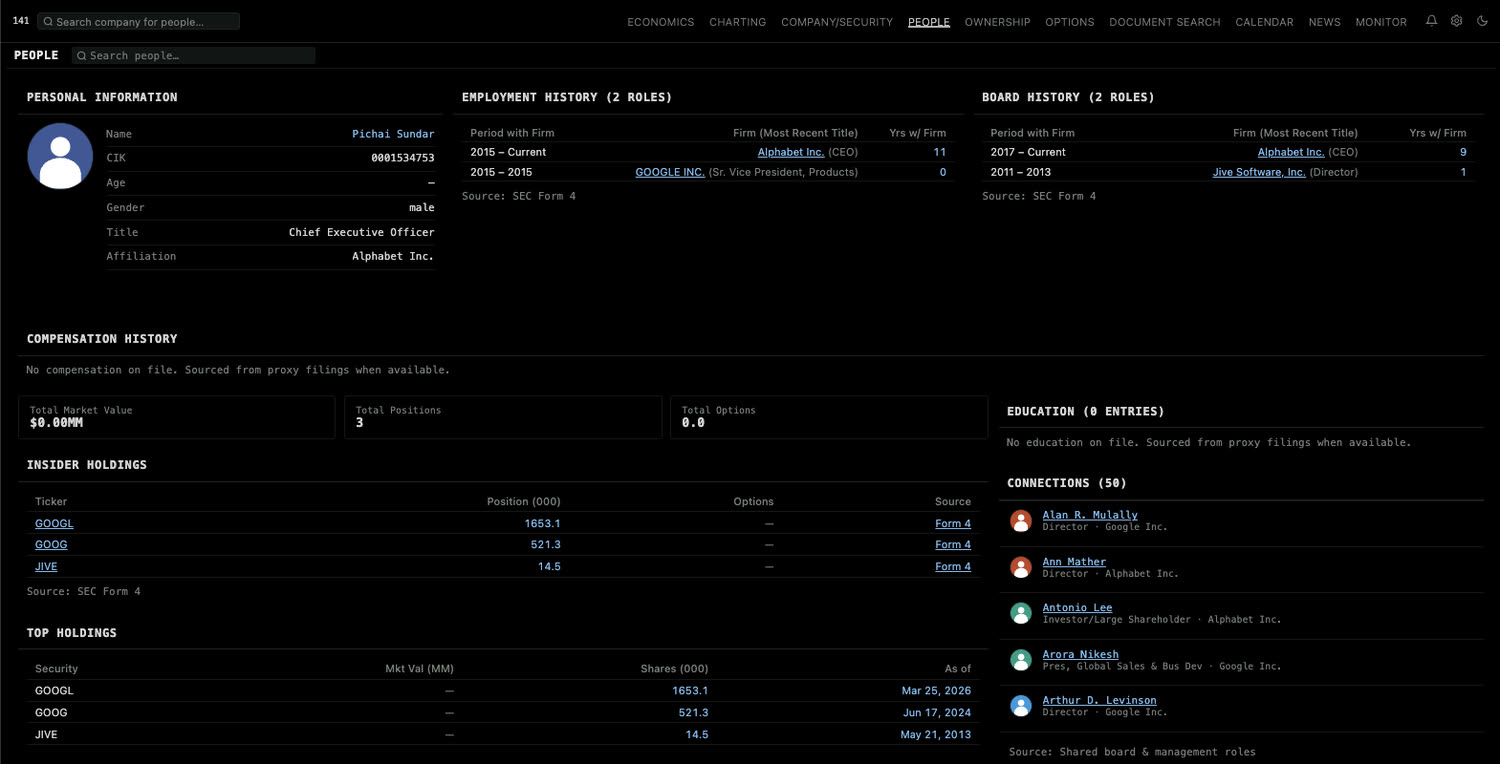Focus the Search people field

click(x=193, y=56)
